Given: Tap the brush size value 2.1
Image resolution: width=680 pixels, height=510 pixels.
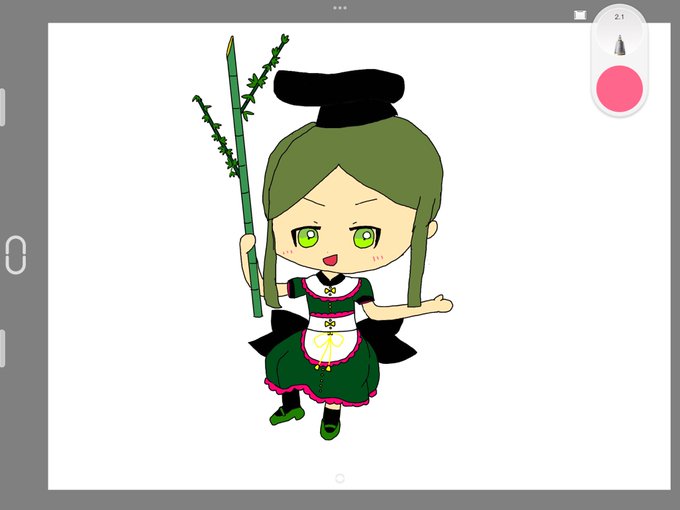Looking at the screenshot, I should [619, 17].
